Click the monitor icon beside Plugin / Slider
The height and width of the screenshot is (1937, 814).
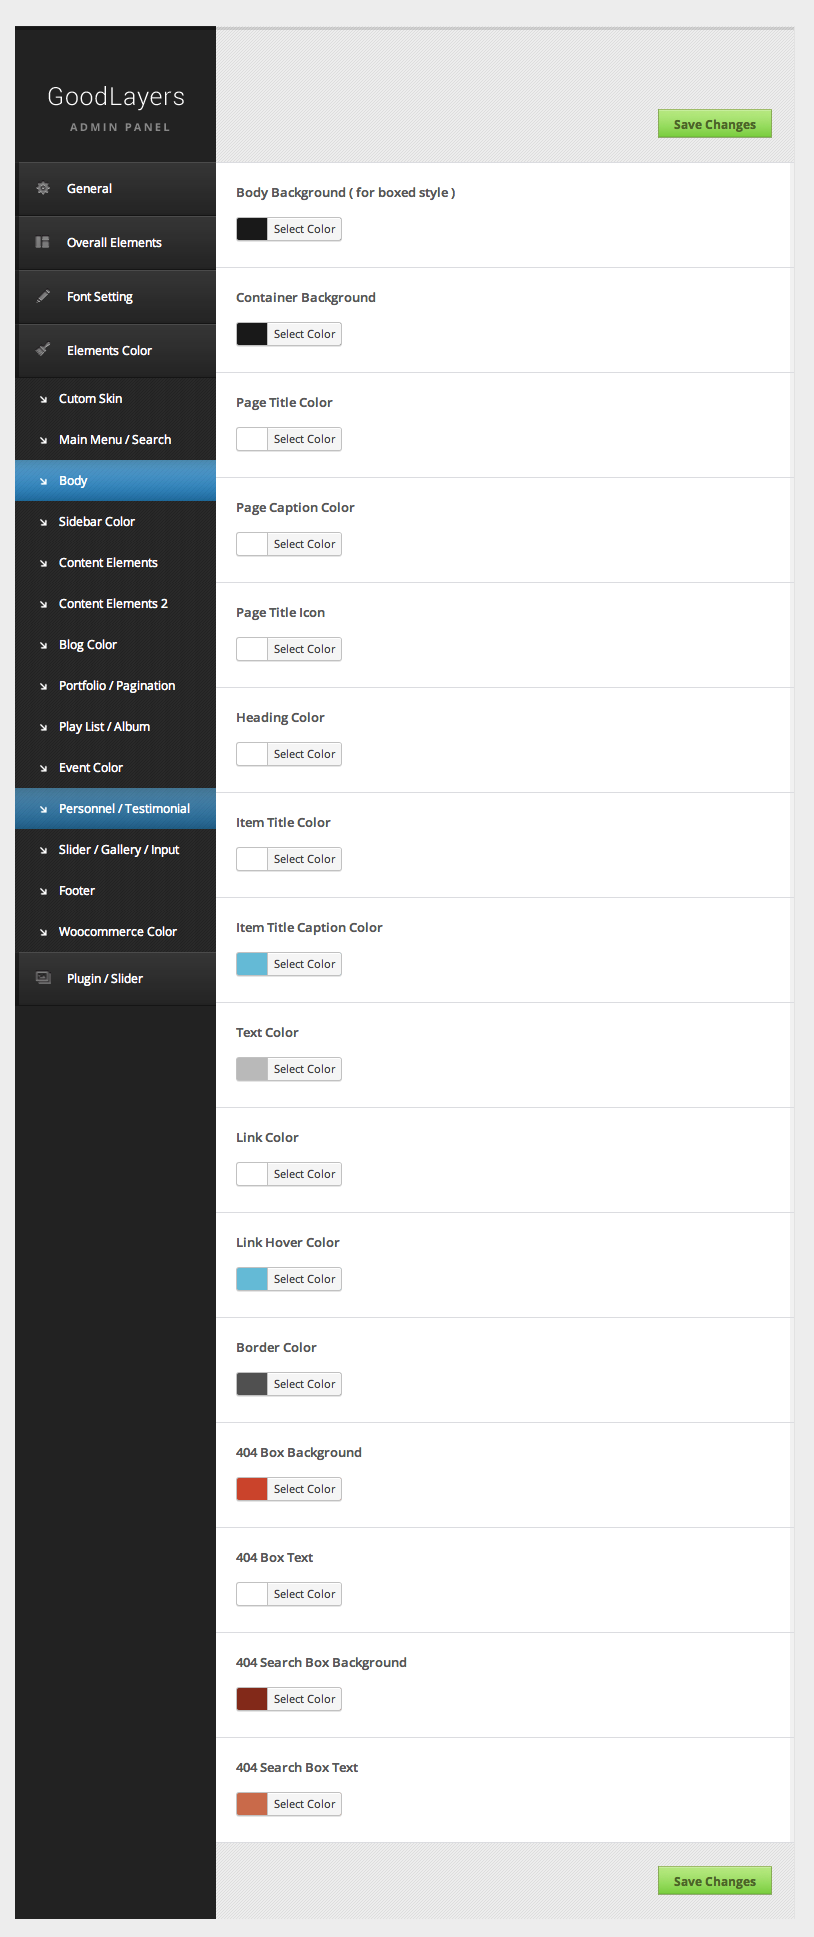(43, 978)
